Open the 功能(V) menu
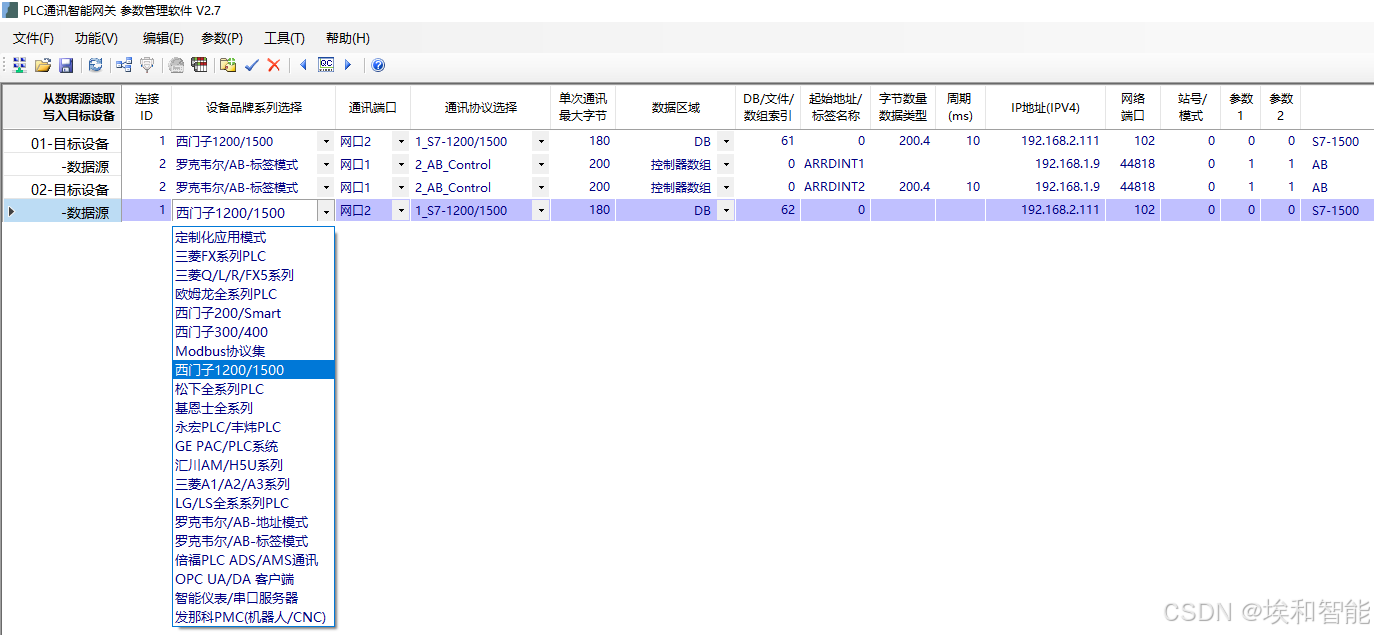This screenshot has width=1374, height=635. tap(96, 38)
